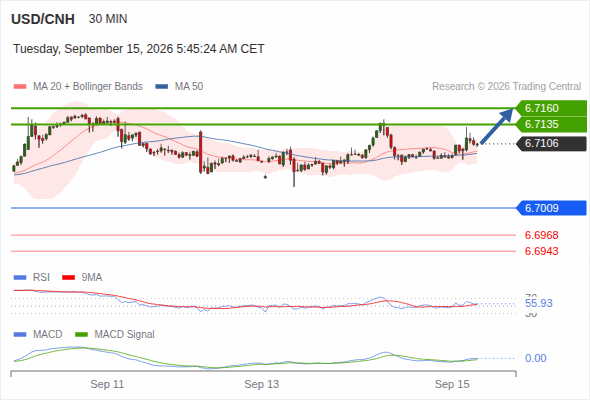Select the 6.7160 resistance price tag
Screen dimensions: 590x400
[551, 108]
